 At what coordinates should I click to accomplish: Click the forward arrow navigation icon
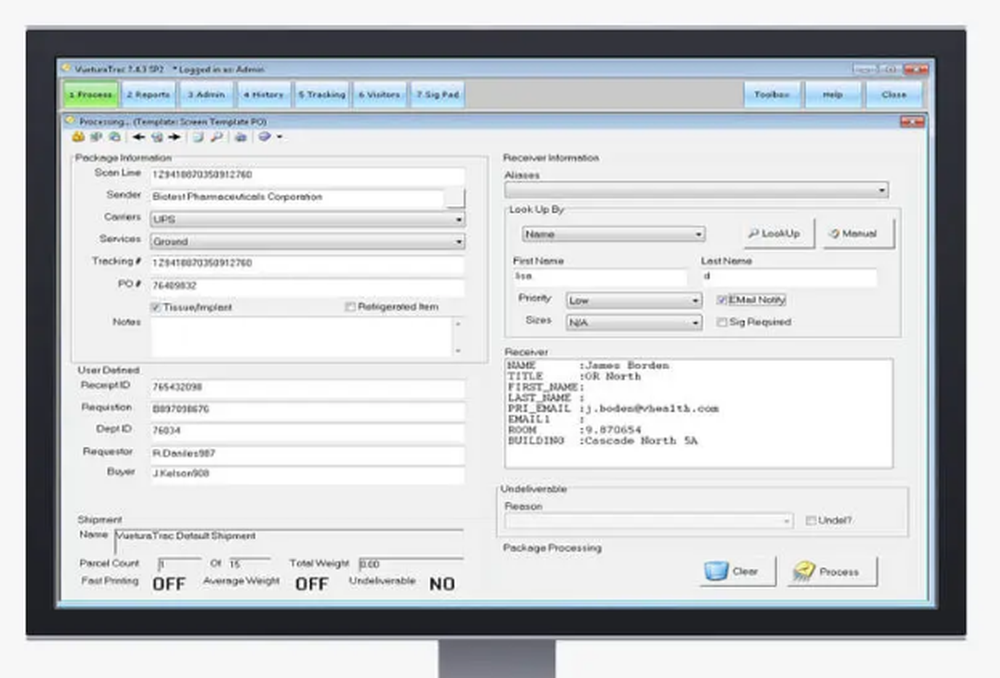tap(176, 137)
